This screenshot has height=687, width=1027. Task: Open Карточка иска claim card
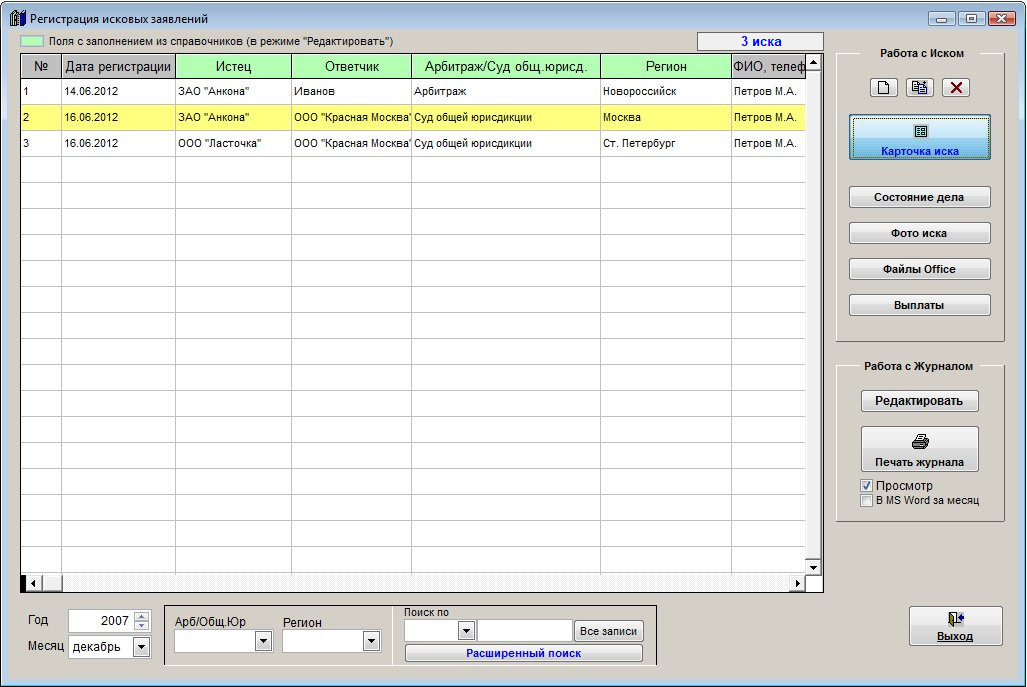pyautogui.click(x=919, y=138)
